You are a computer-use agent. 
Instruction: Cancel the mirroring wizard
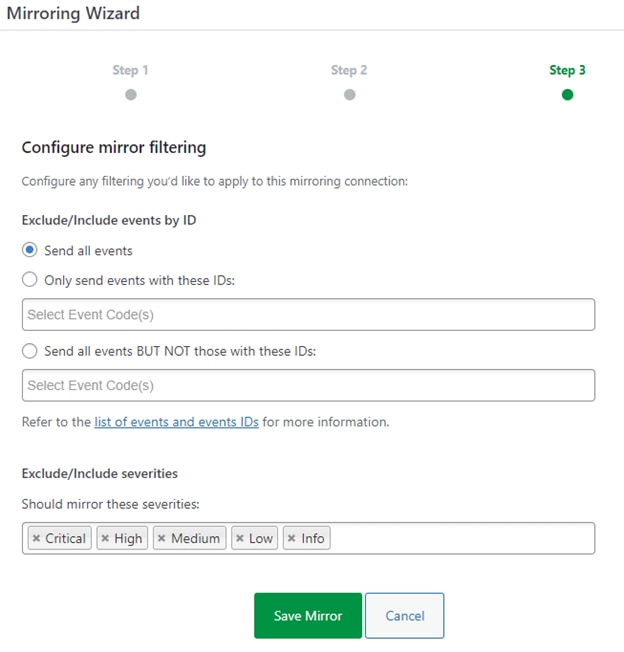pyautogui.click(x=404, y=616)
